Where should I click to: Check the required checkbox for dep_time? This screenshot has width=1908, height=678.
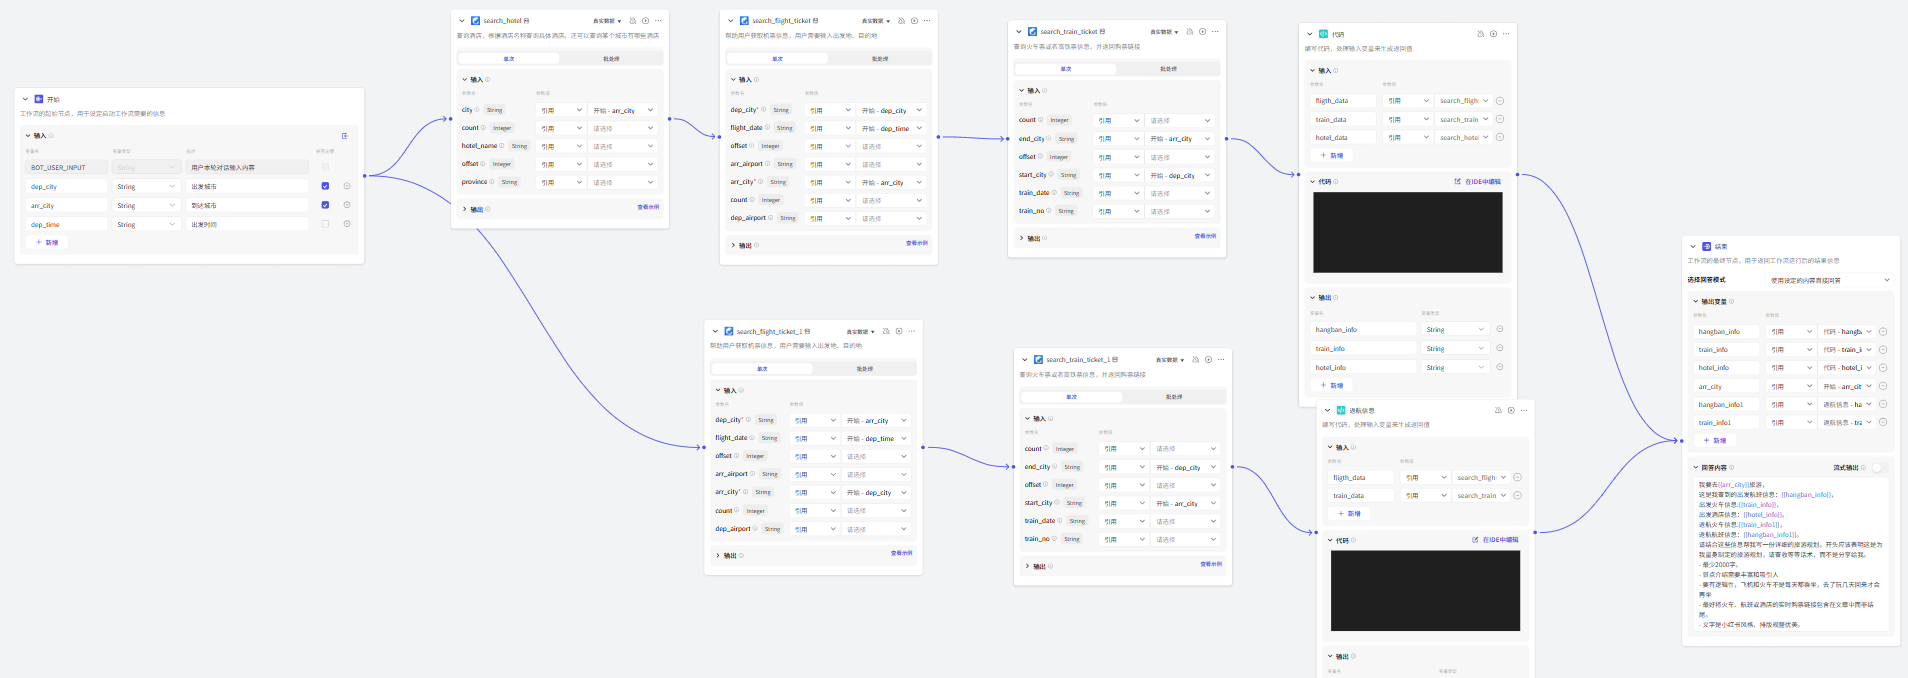point(325,224)
